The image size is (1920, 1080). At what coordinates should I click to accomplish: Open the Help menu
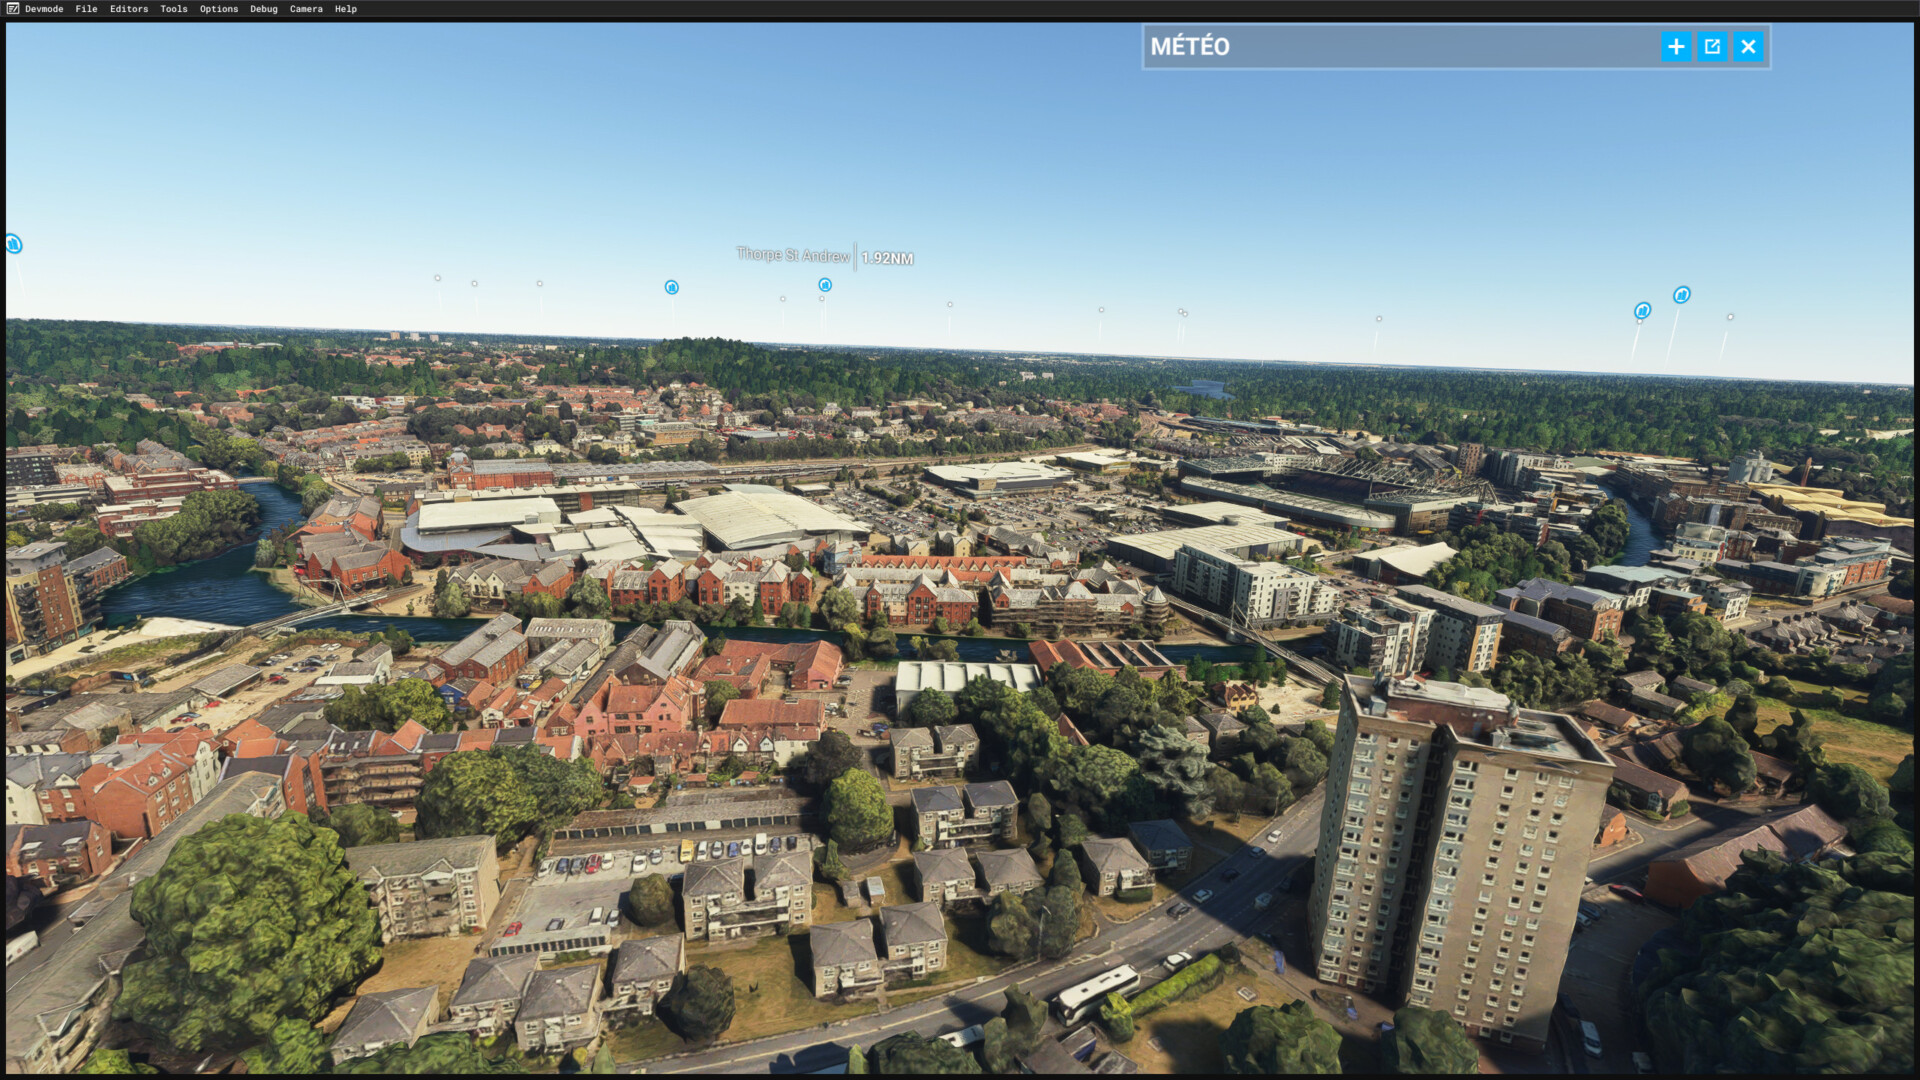point(346,9)
